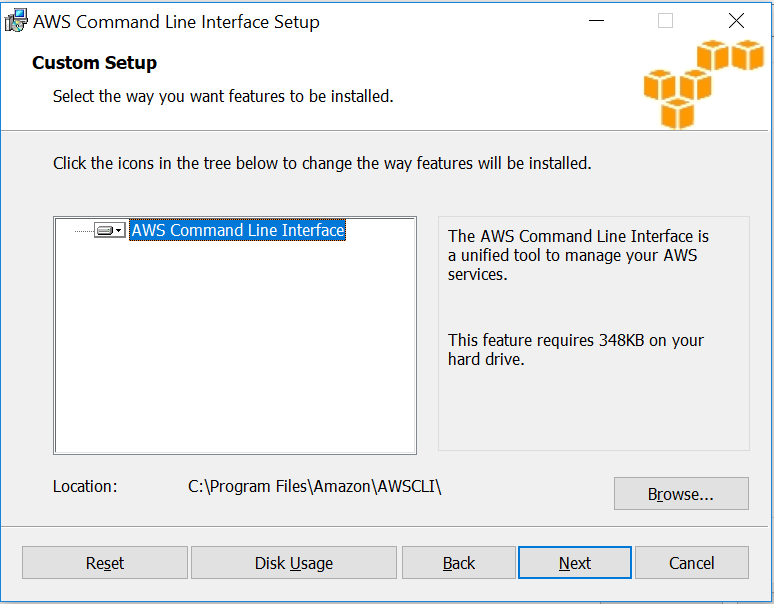
Task: Go Back to the previous setup step
Action: tap(459, 563)
